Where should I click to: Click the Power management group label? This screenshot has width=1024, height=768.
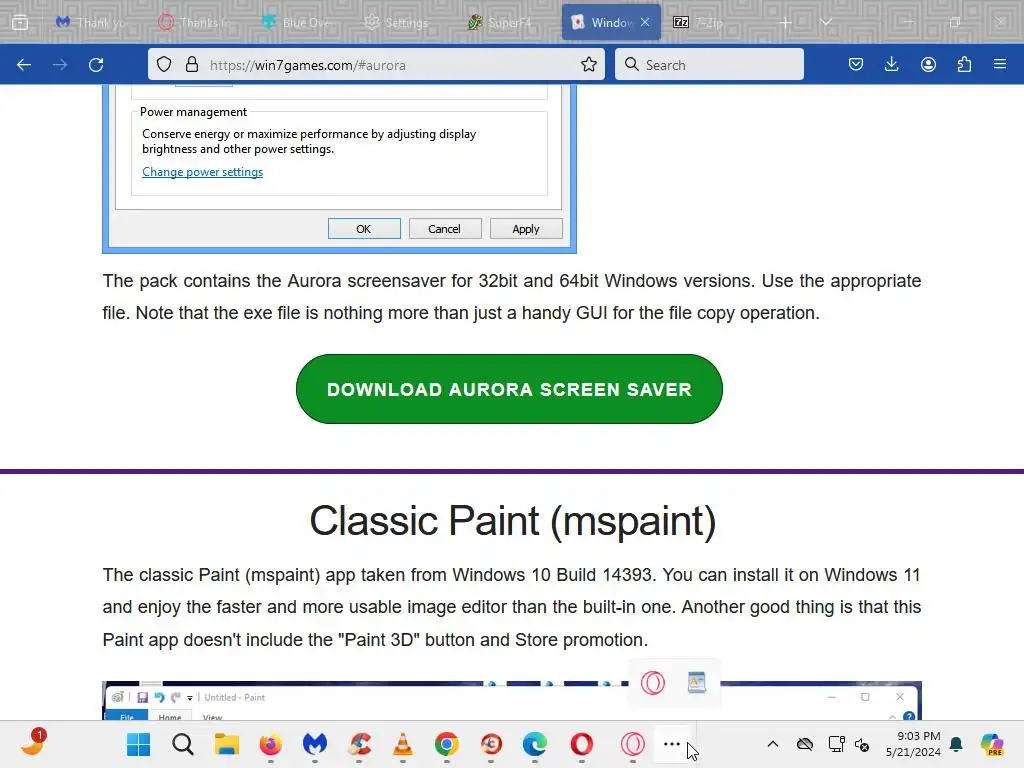(x=193, y=112)
